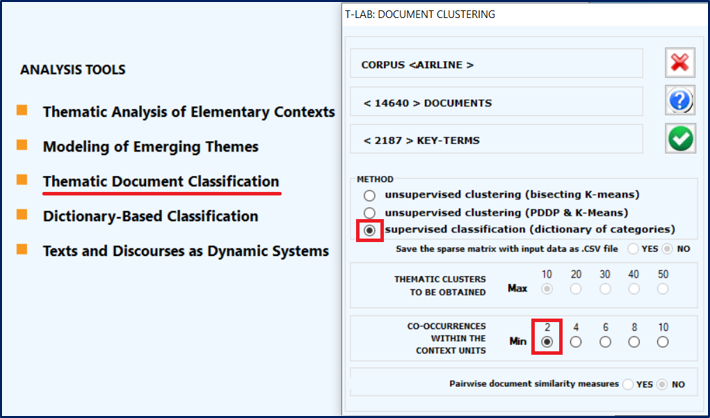Viewport: 710px width, 418px height.
Task: Select NO for pairwise similarity measures
Action: point(662,384)
